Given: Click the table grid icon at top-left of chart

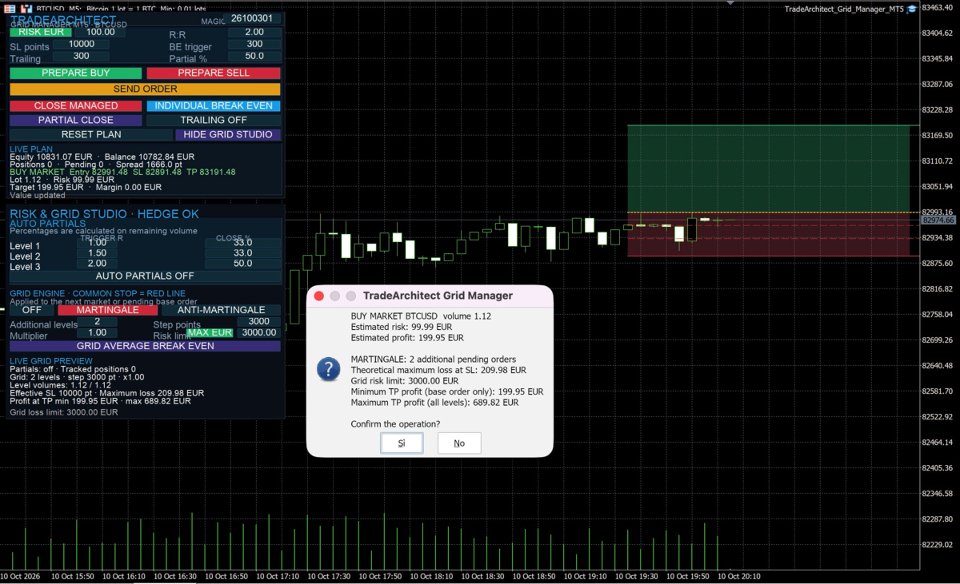Looking at the screenshot, I should [10, 9].
